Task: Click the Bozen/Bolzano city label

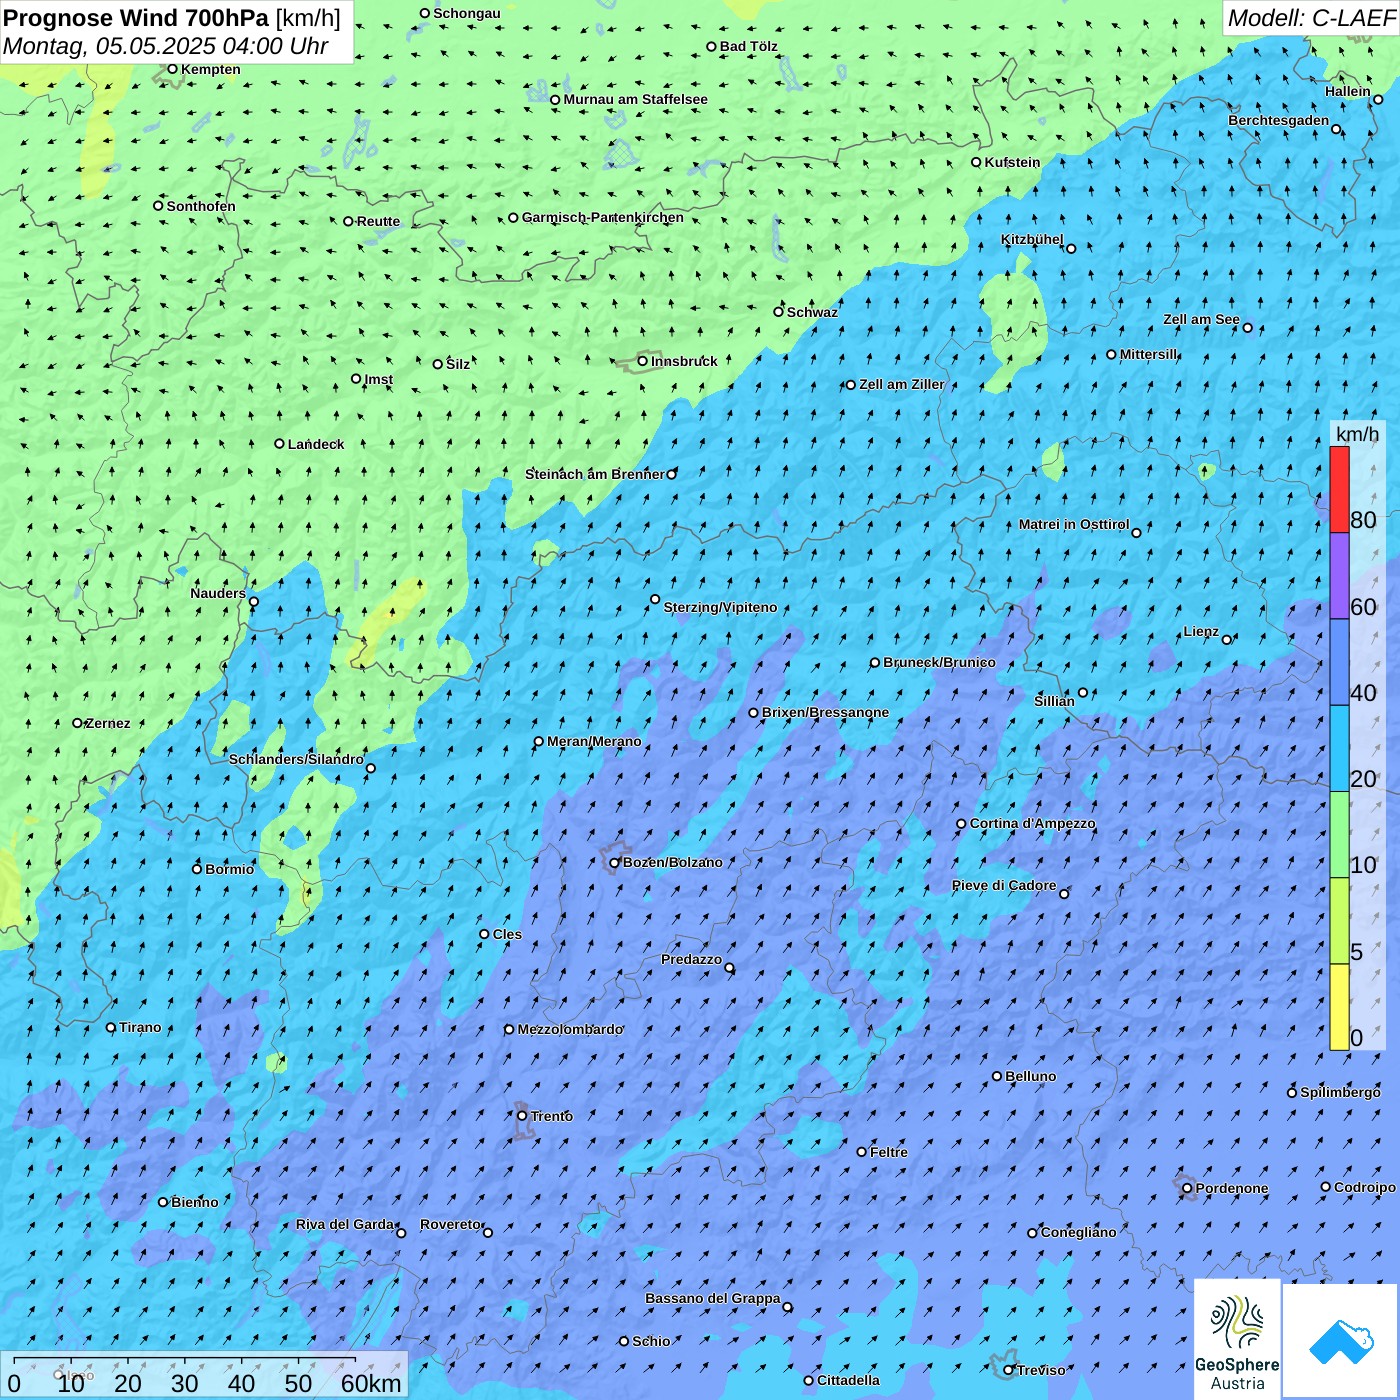Action: click(x=672, y=862)
